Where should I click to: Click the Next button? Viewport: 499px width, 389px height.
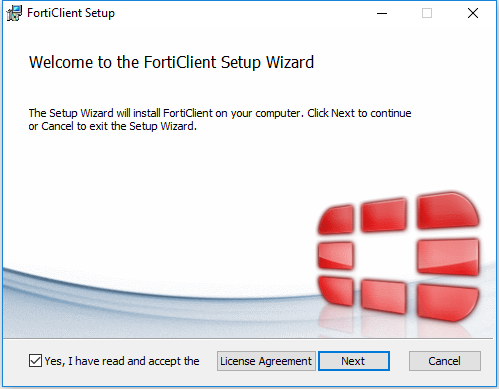[x=354, y=361]
